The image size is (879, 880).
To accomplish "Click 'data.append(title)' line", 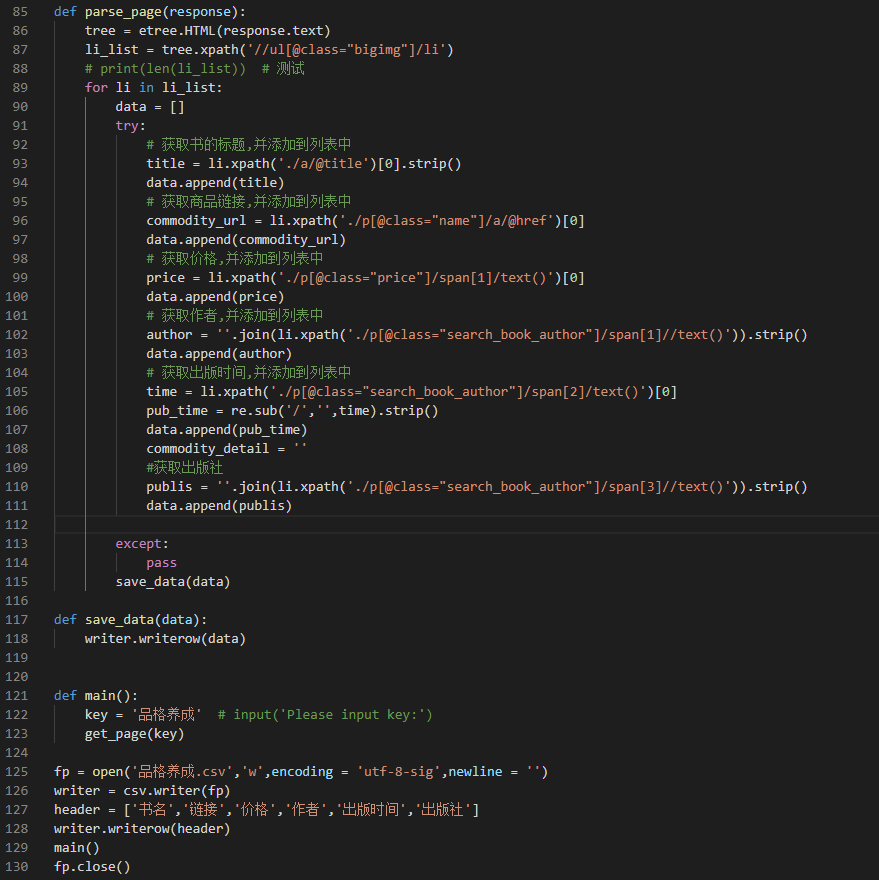I will click(x=215, y=183).
